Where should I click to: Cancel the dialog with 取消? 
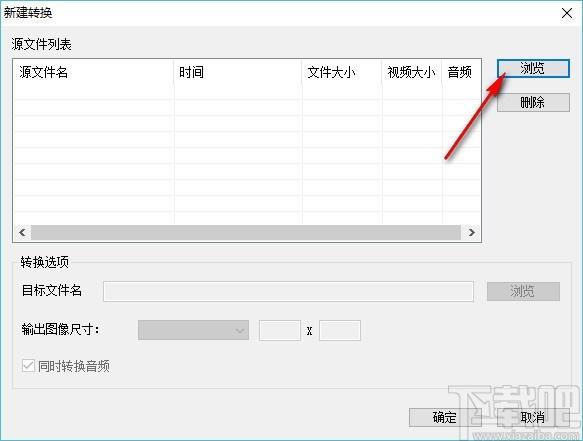tap(533, 417)
